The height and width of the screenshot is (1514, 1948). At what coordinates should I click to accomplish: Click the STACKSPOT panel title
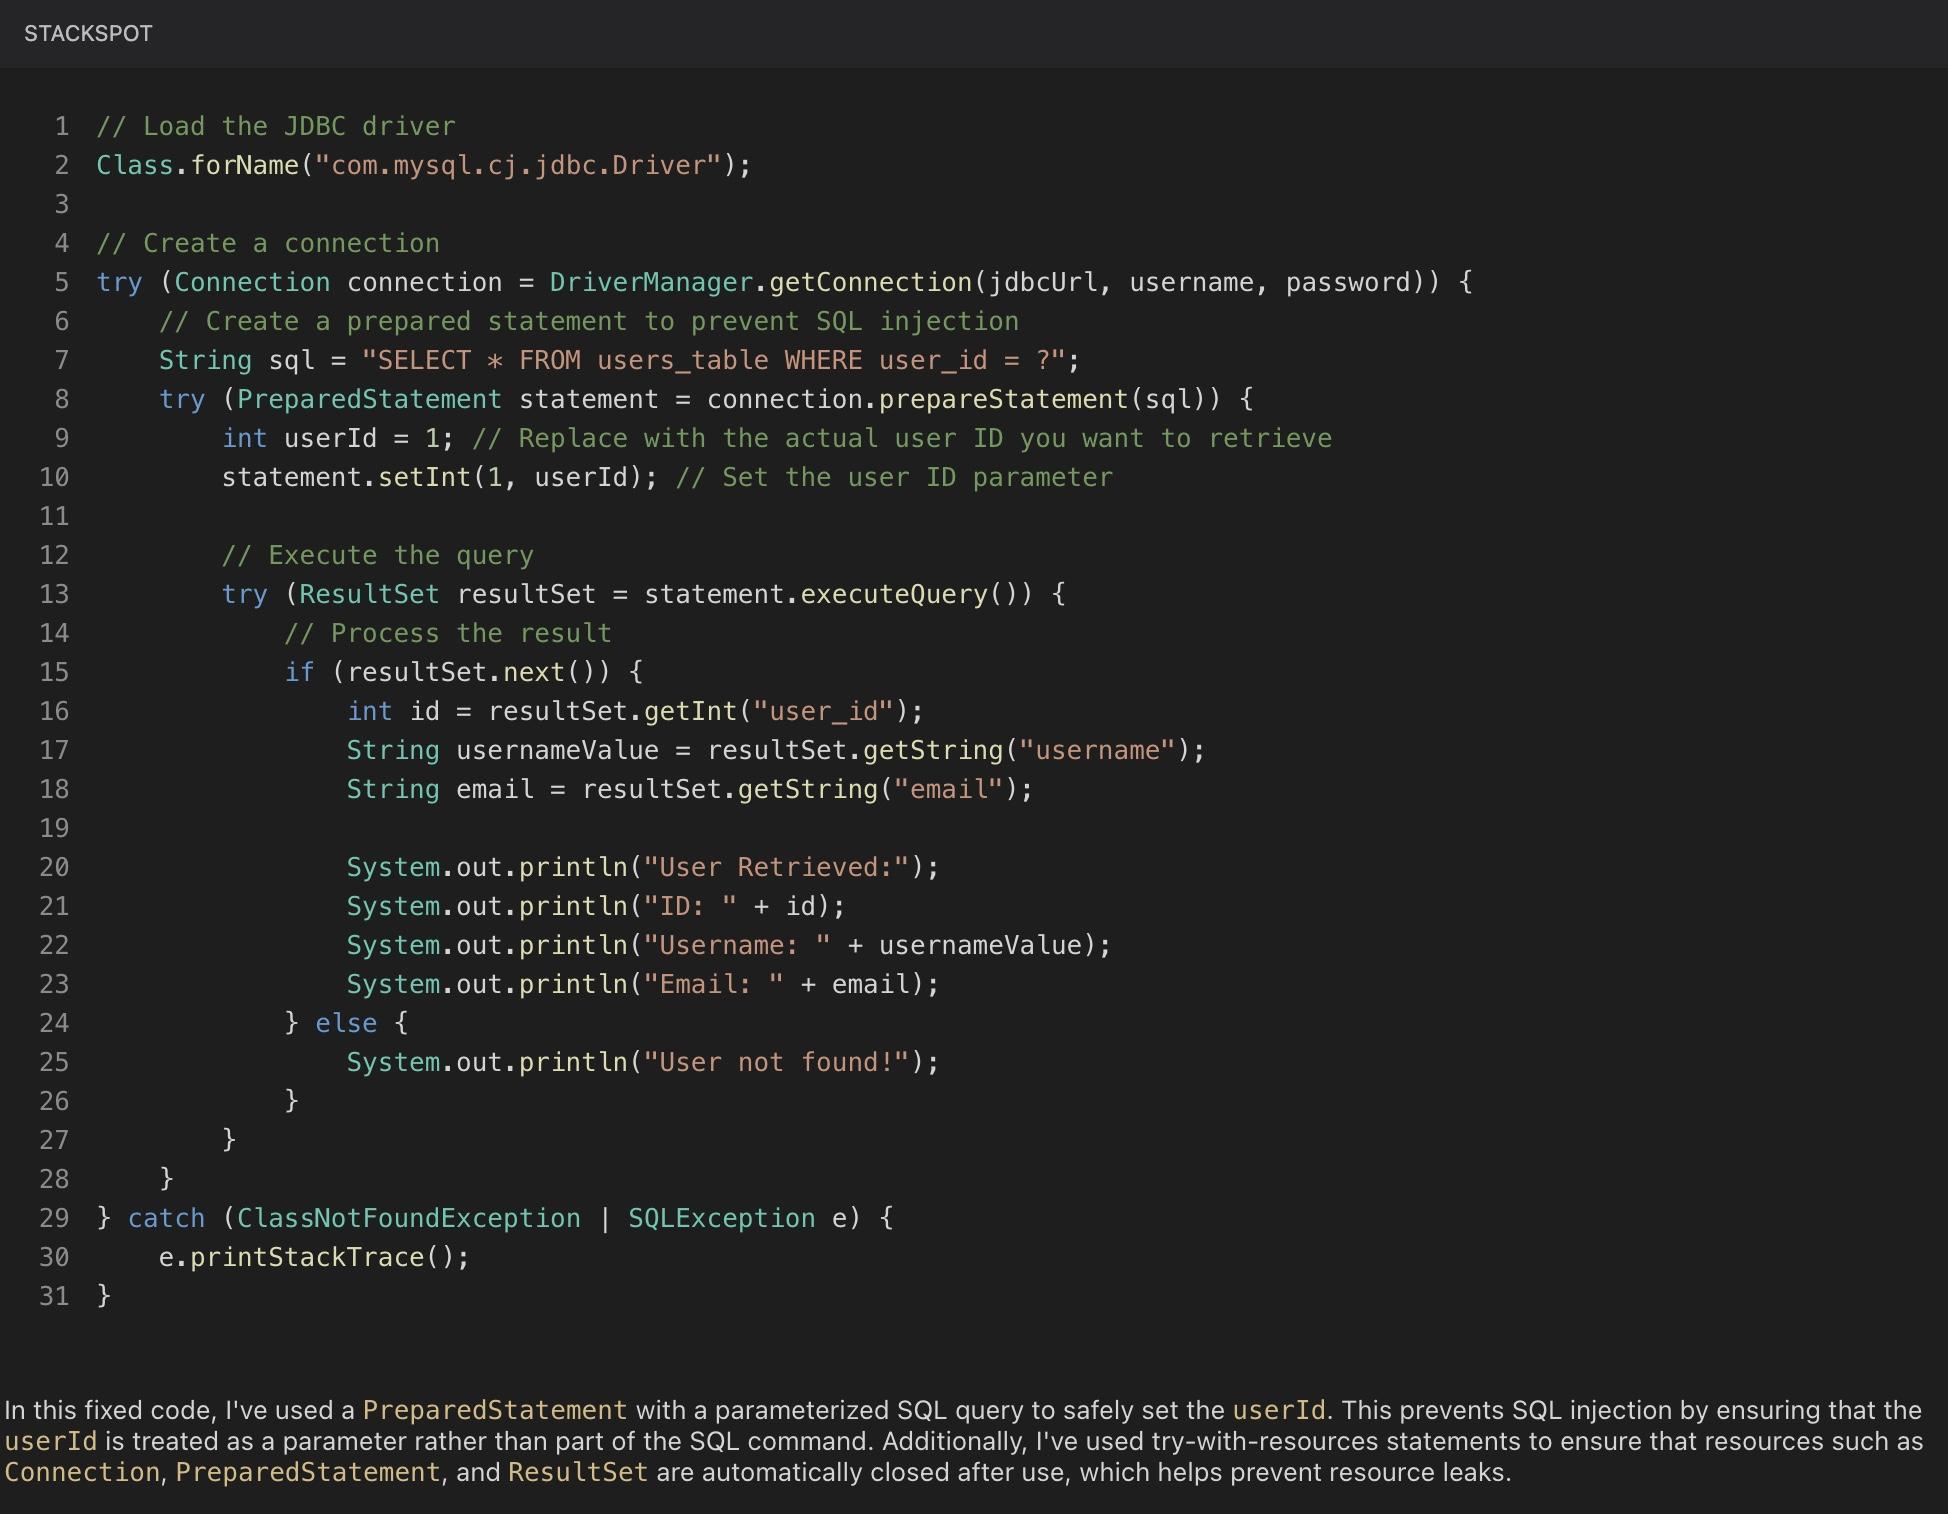[x=88, y=33]
